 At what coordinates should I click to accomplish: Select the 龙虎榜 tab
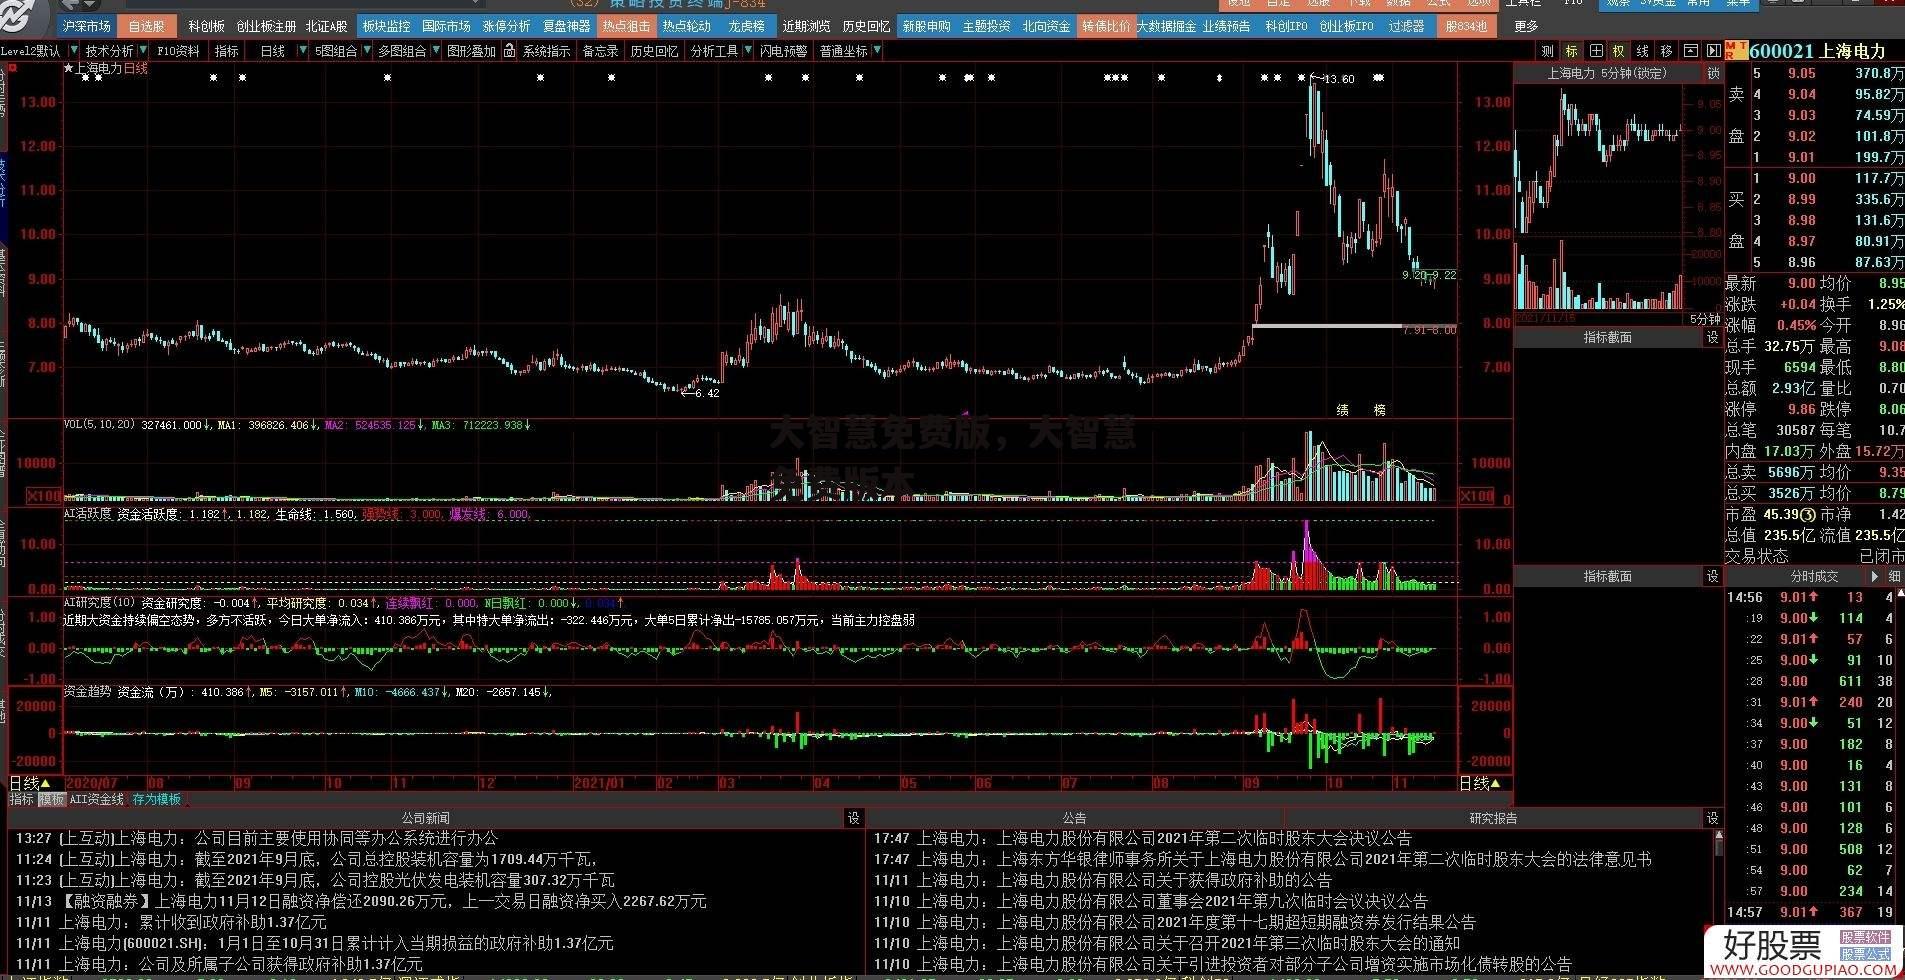click(x=746, y=27)
